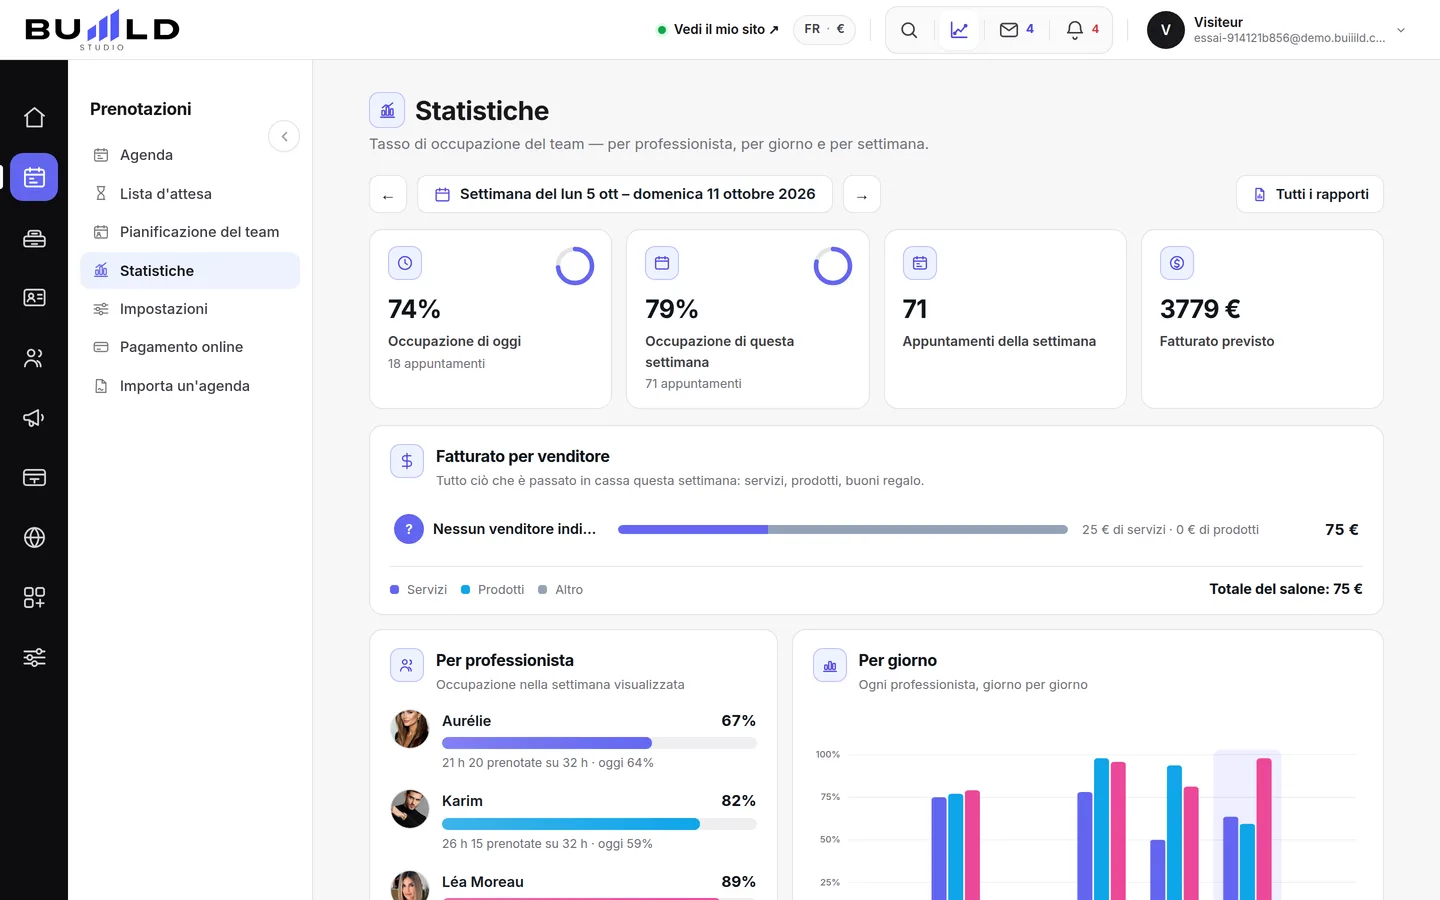Screen dimensions: 1440x900
Task: Click the 18 appuntamenti text
Action: (436, 364)
